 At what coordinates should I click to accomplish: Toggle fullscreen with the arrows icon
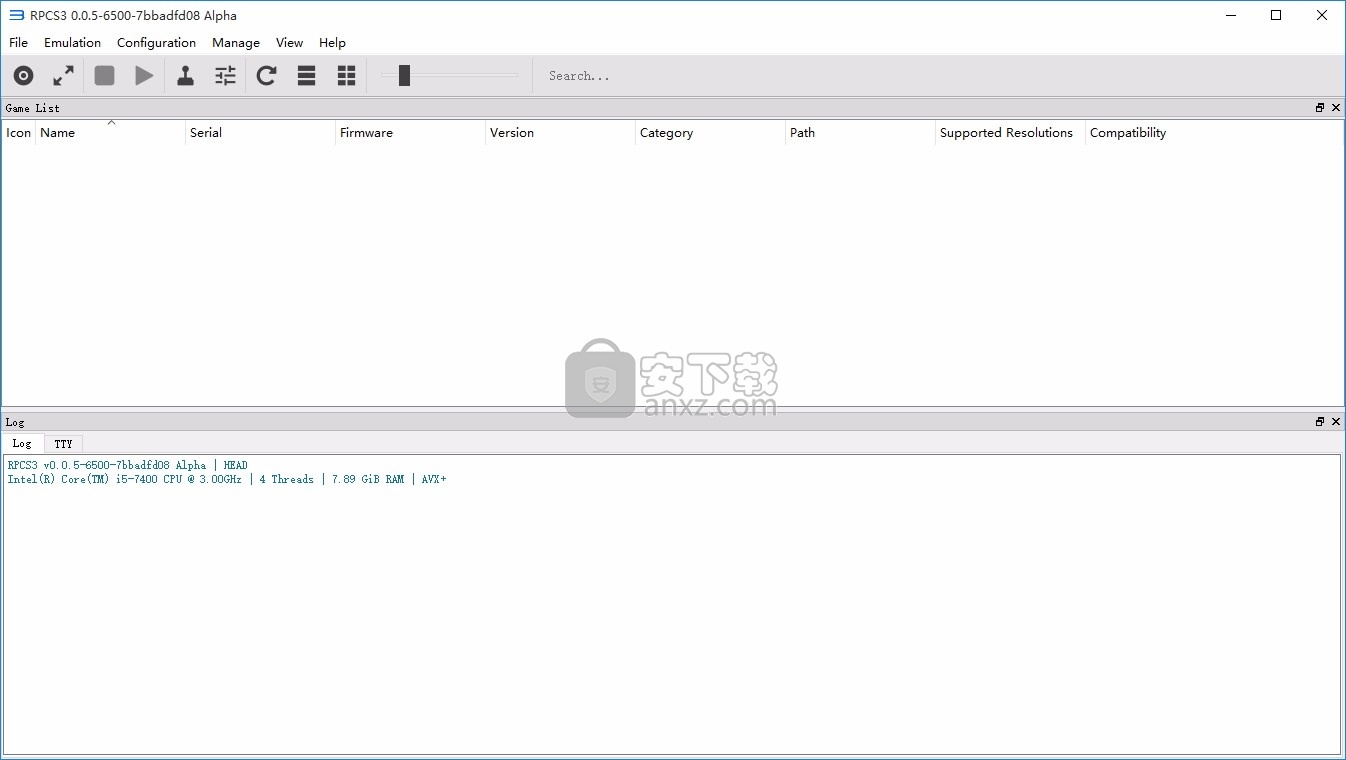point(63,75)
